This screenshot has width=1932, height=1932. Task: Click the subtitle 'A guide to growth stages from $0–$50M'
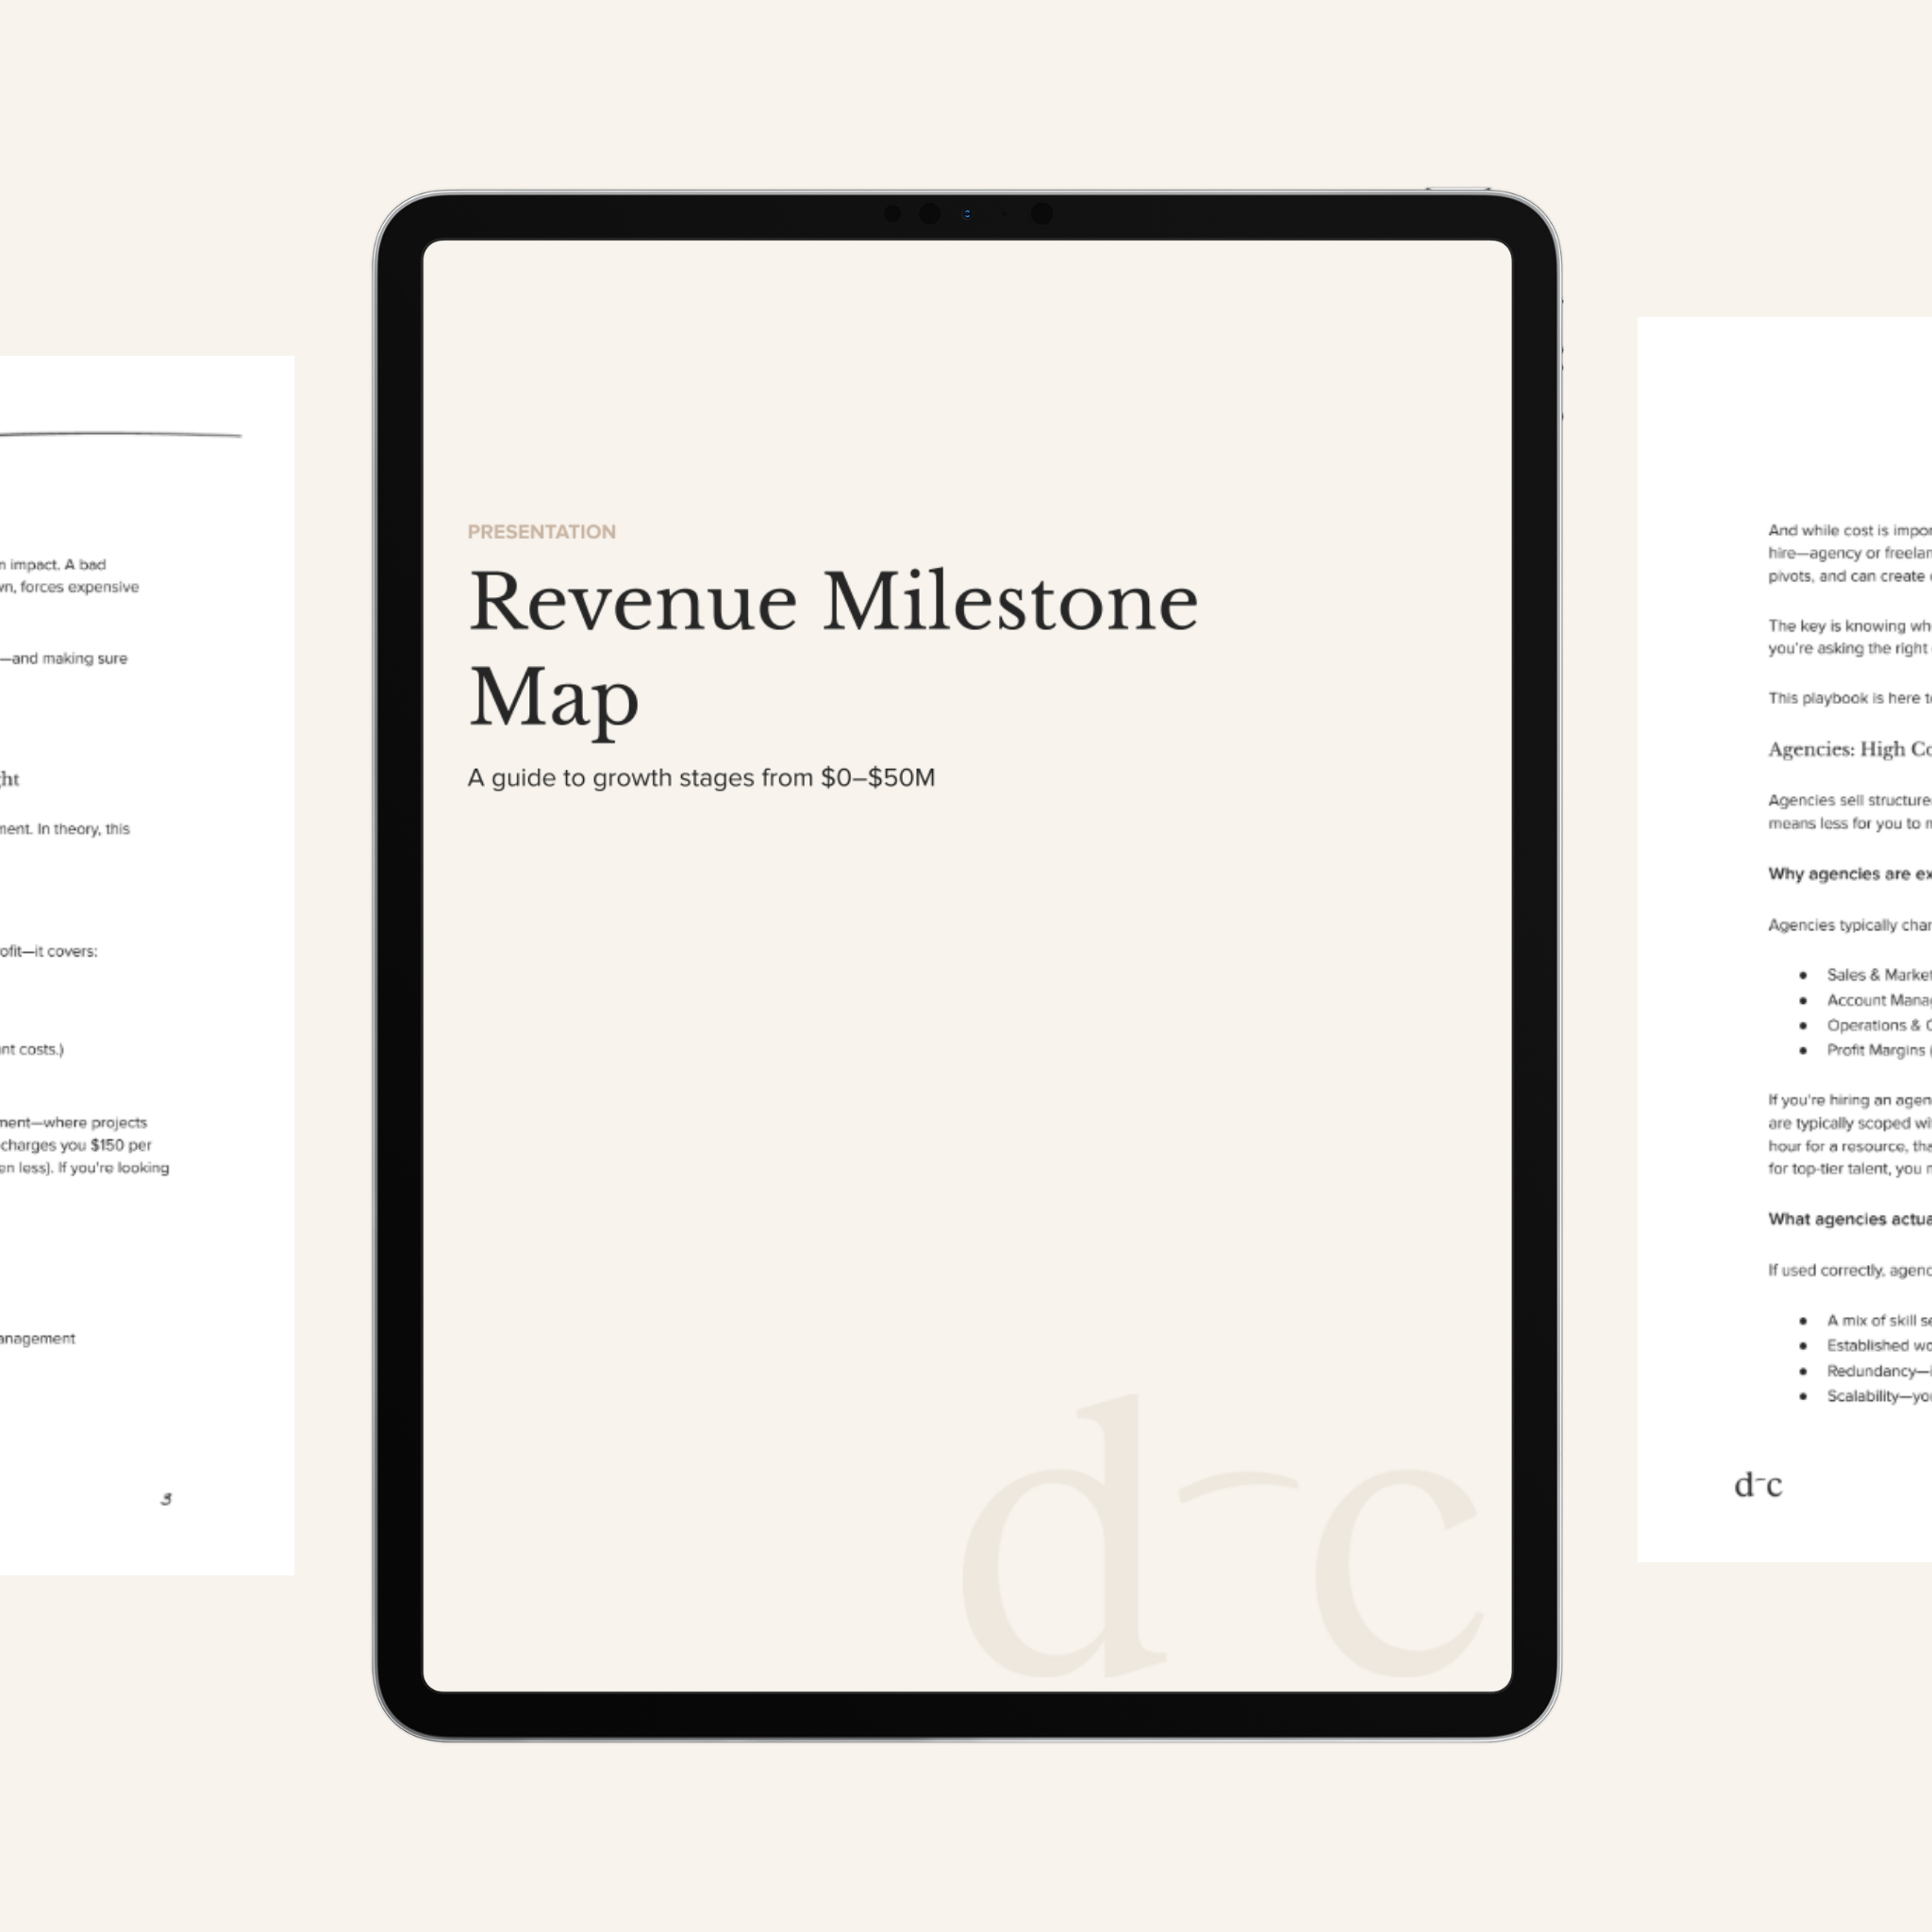click(701, 778)
